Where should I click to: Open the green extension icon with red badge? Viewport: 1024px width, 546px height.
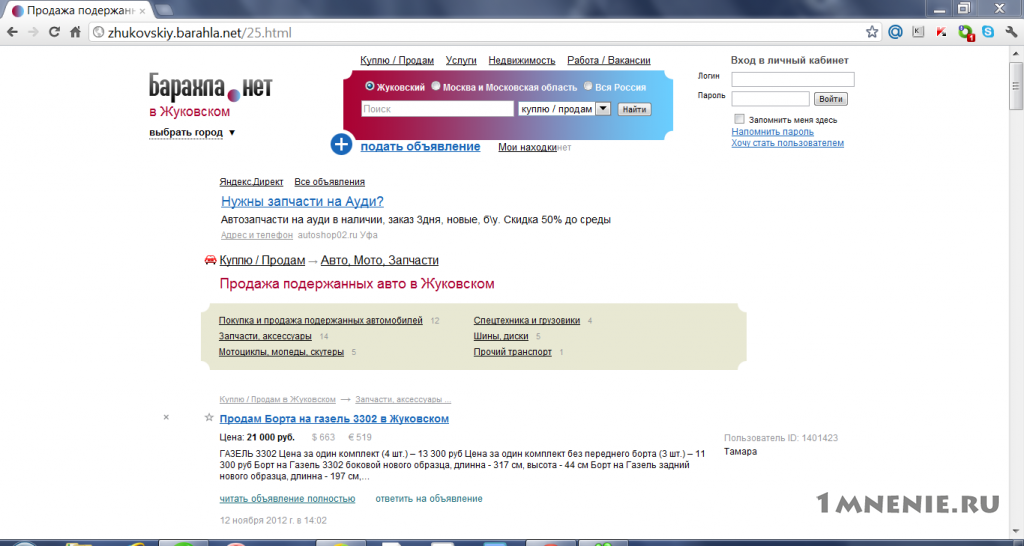click(x=966, y=32)
